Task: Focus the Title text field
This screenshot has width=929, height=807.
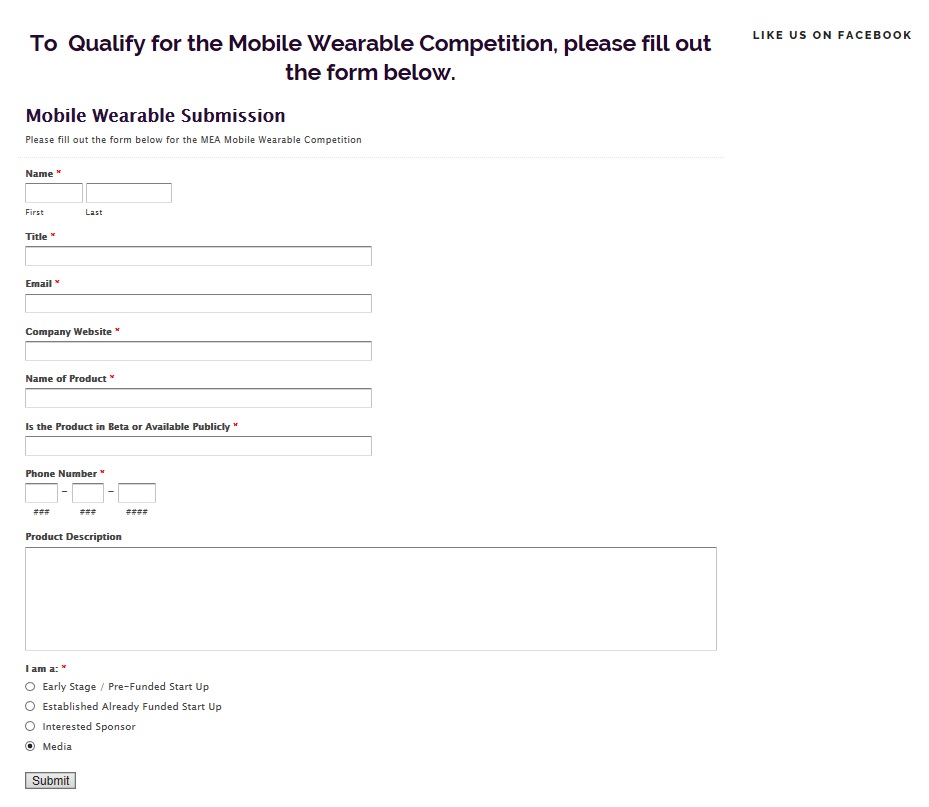Action: (x=198, y=256)
